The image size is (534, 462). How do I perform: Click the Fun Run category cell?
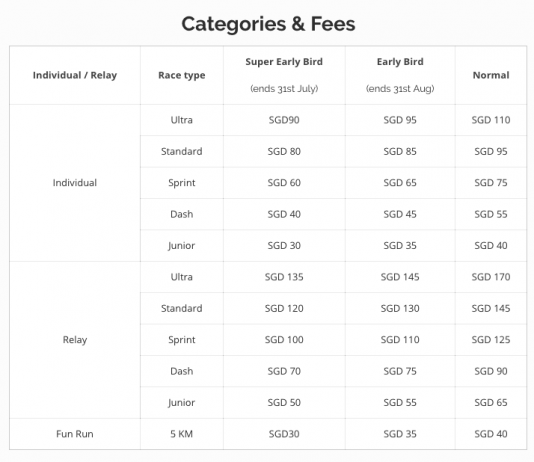(75, 434)
